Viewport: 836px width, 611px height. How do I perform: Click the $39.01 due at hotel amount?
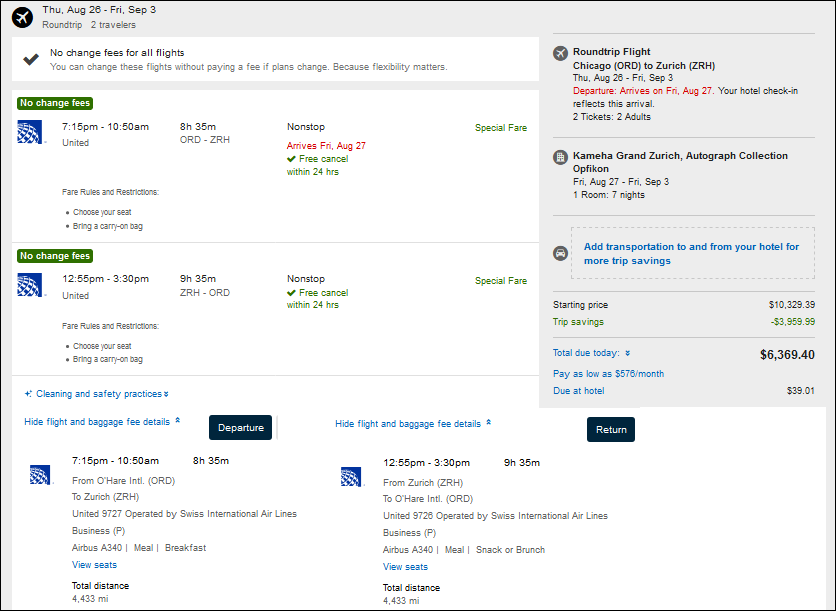click(801, 391)
